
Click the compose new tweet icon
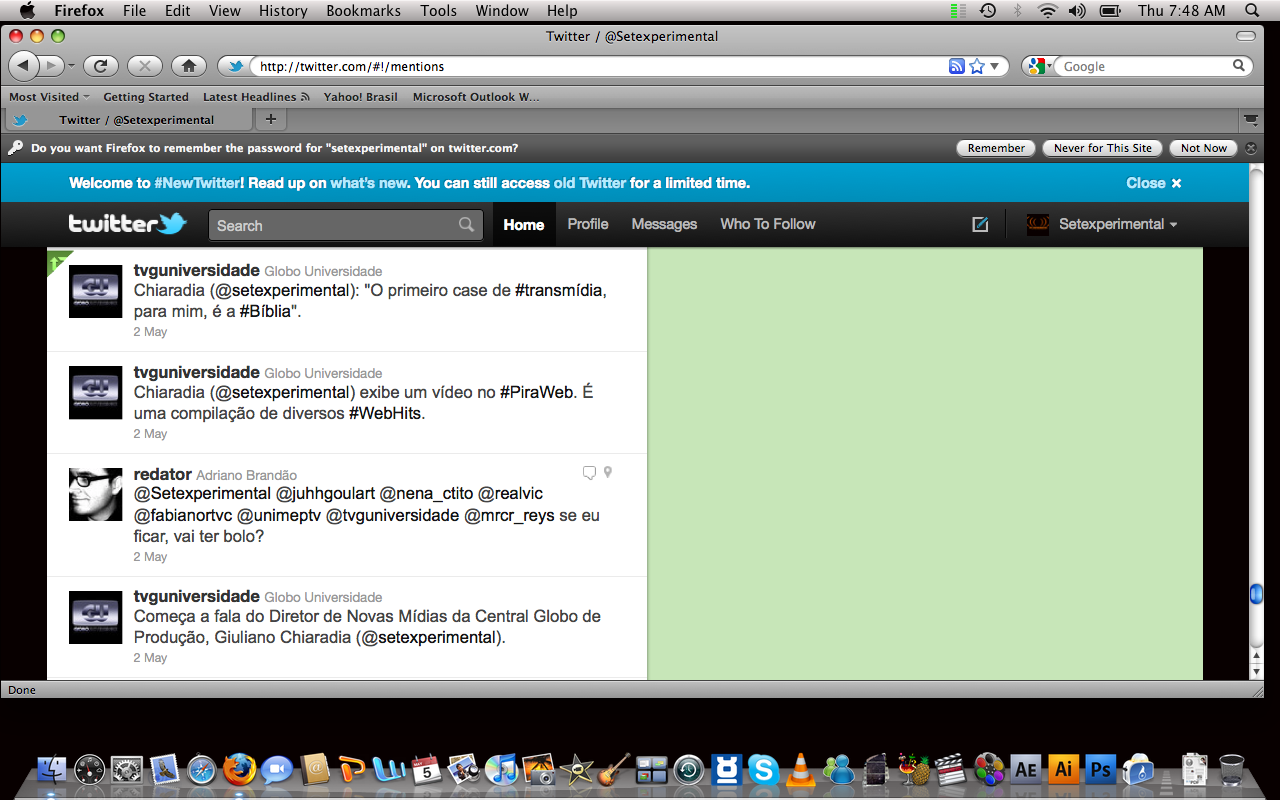980,225
